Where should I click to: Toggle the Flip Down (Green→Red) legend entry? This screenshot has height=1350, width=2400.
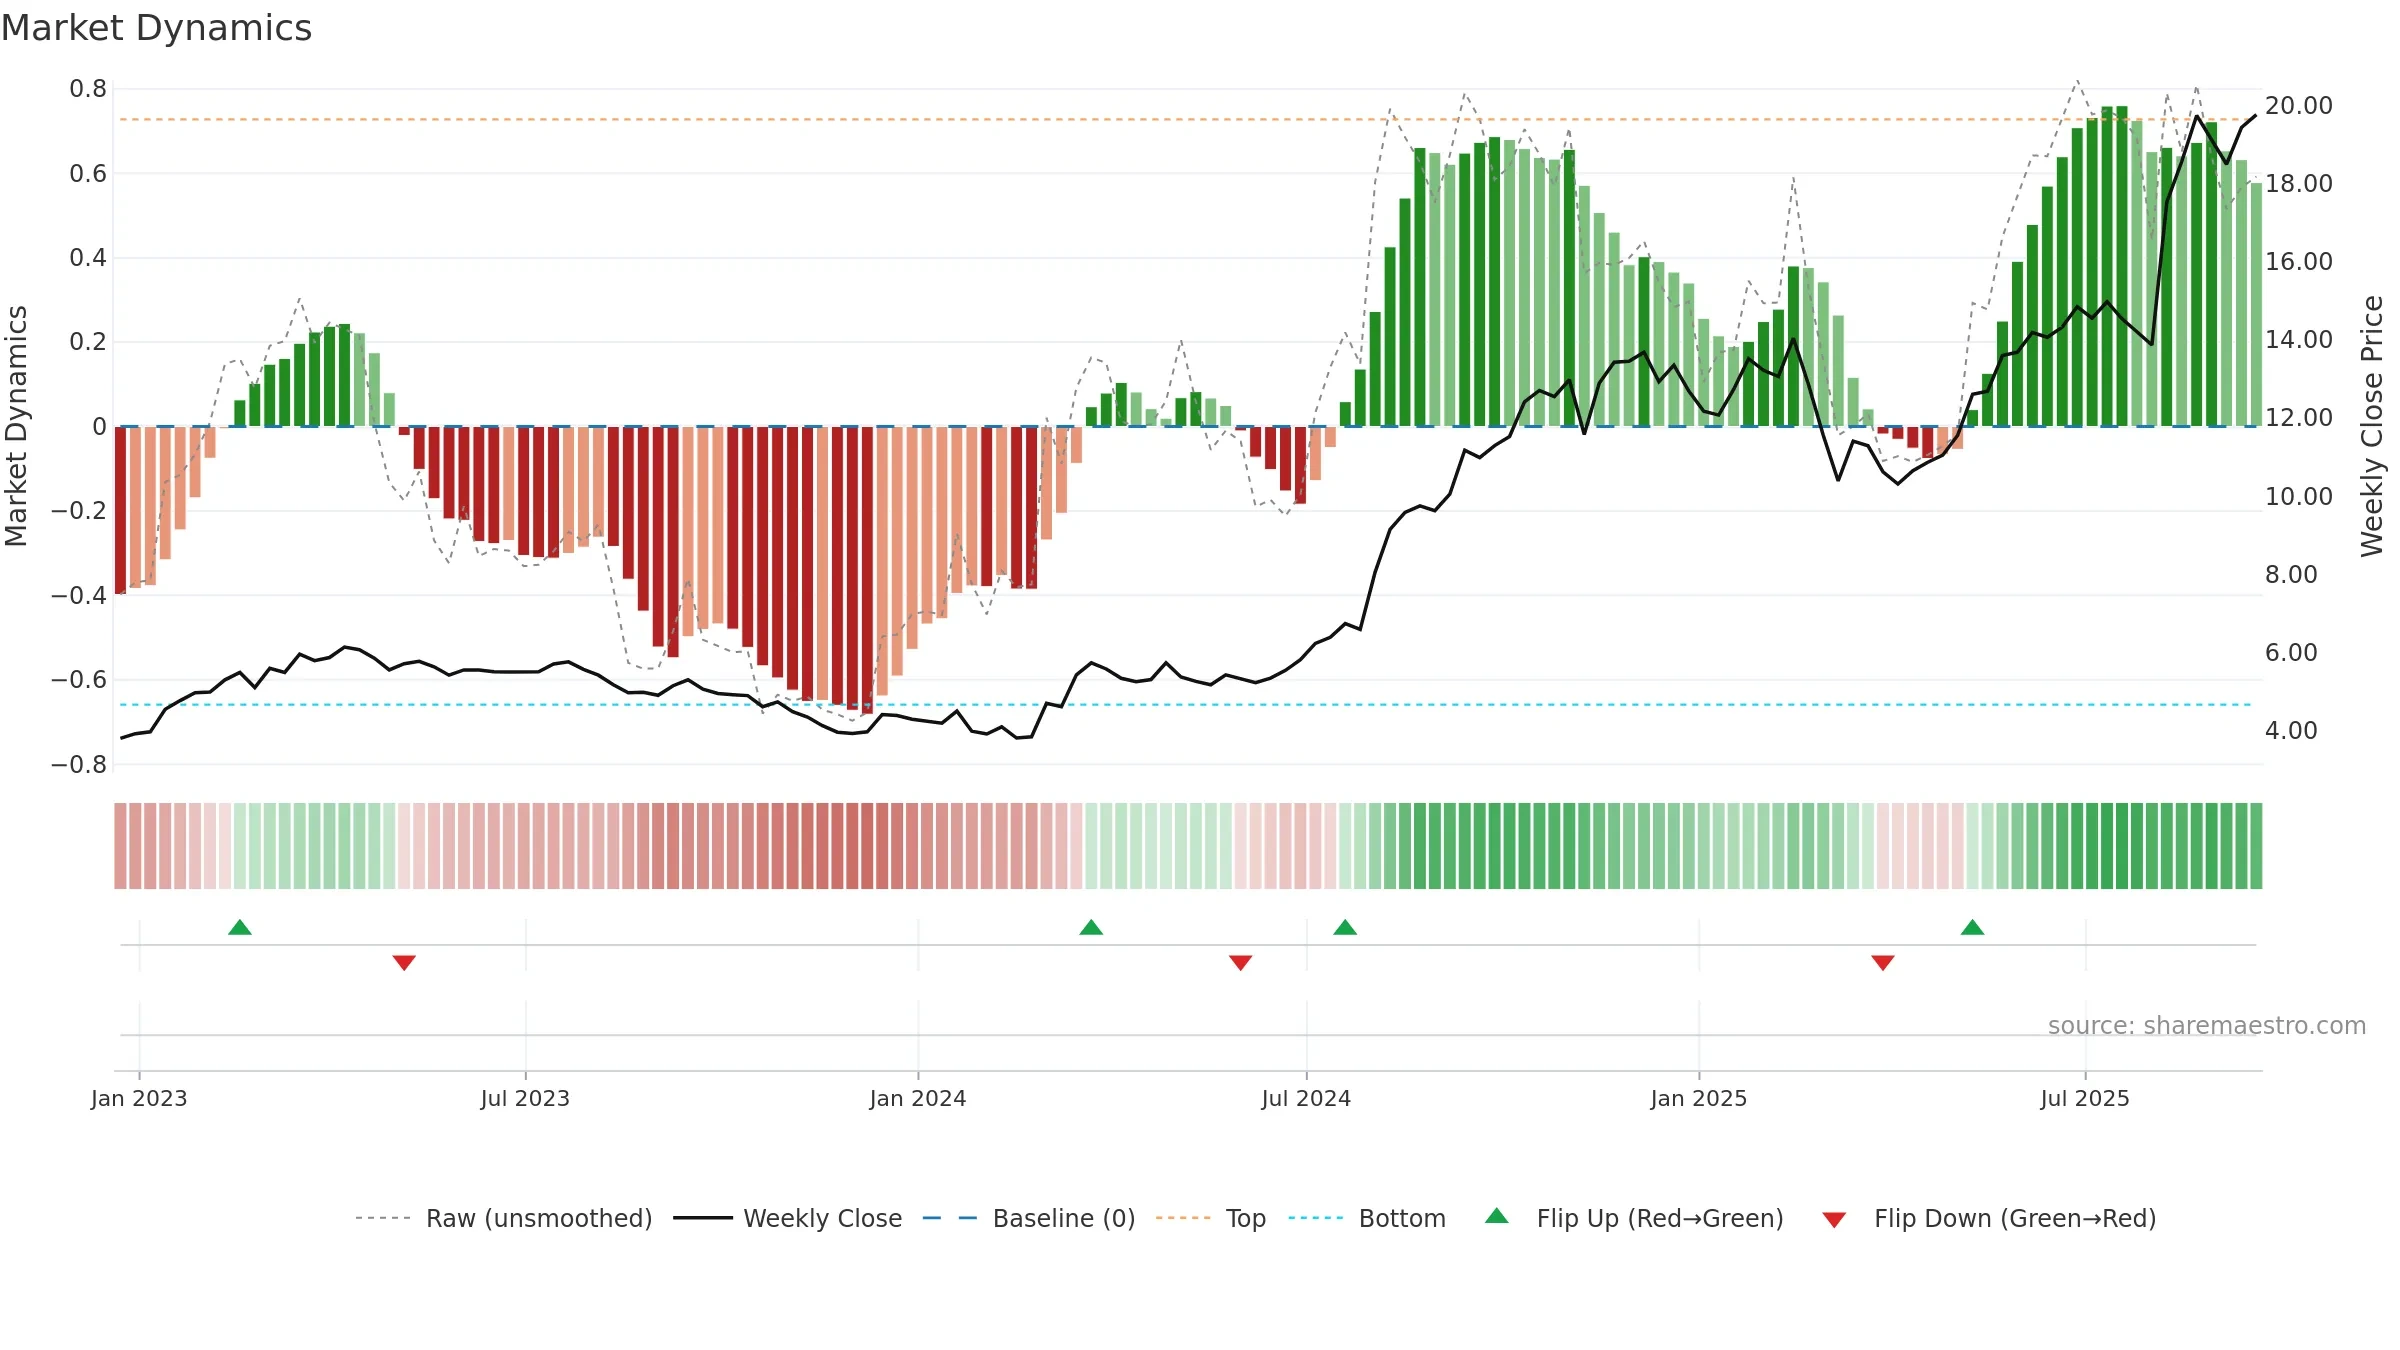[x=1988, y=1218]
